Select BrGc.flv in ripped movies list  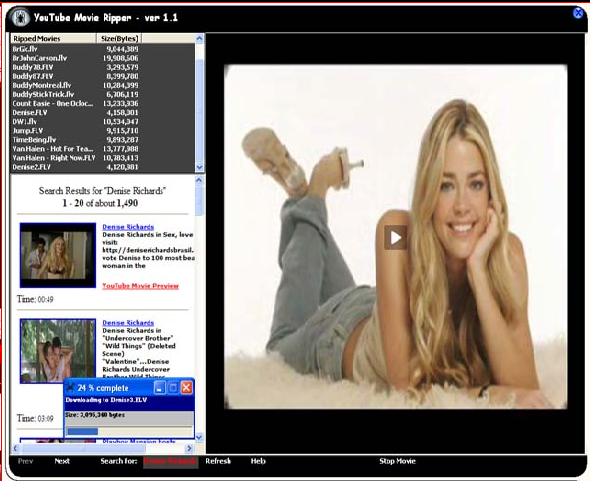[102, 49]
